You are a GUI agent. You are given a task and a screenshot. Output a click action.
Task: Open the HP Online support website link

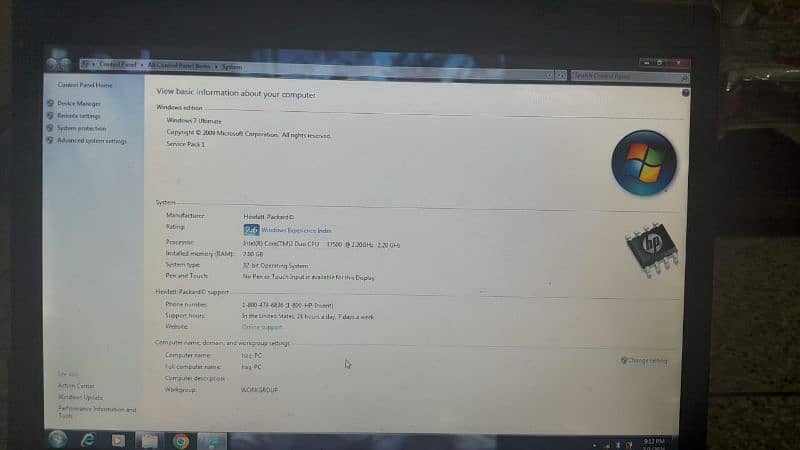tap(262, 327)
